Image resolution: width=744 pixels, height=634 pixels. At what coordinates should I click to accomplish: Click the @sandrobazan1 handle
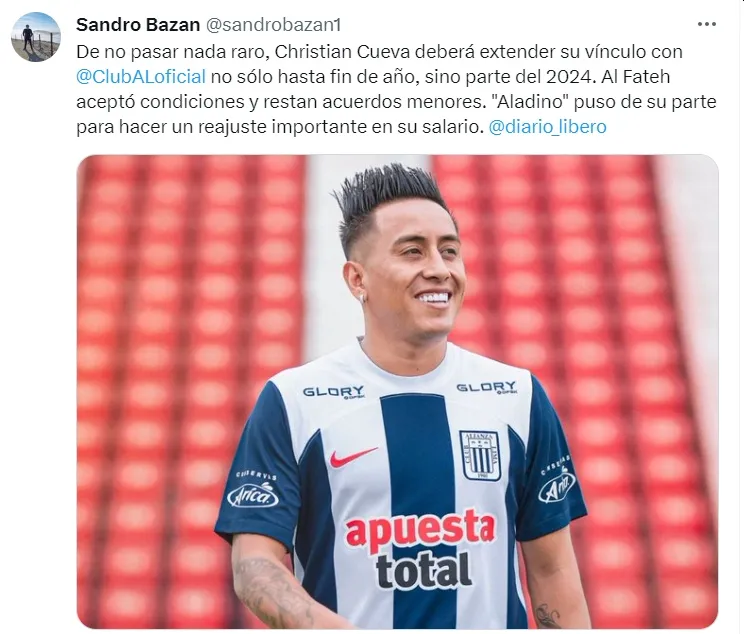tap(273, 25)
